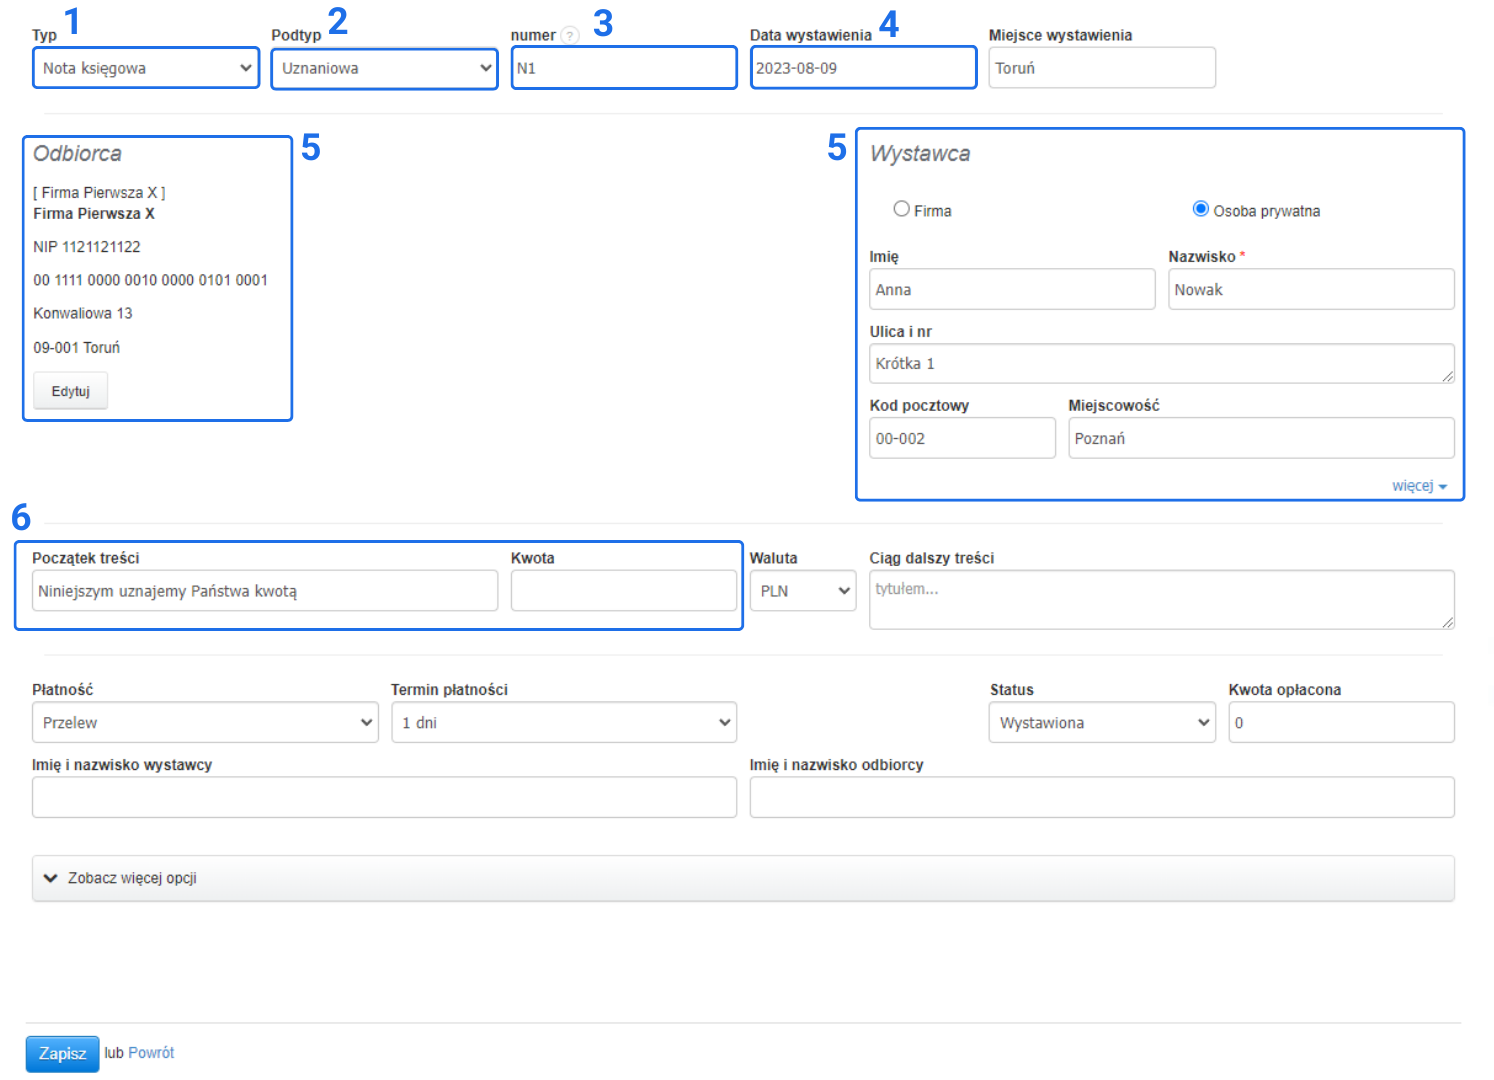Open the Podtyp dropdown showing Uznaniowa

(x=385, y=68)
